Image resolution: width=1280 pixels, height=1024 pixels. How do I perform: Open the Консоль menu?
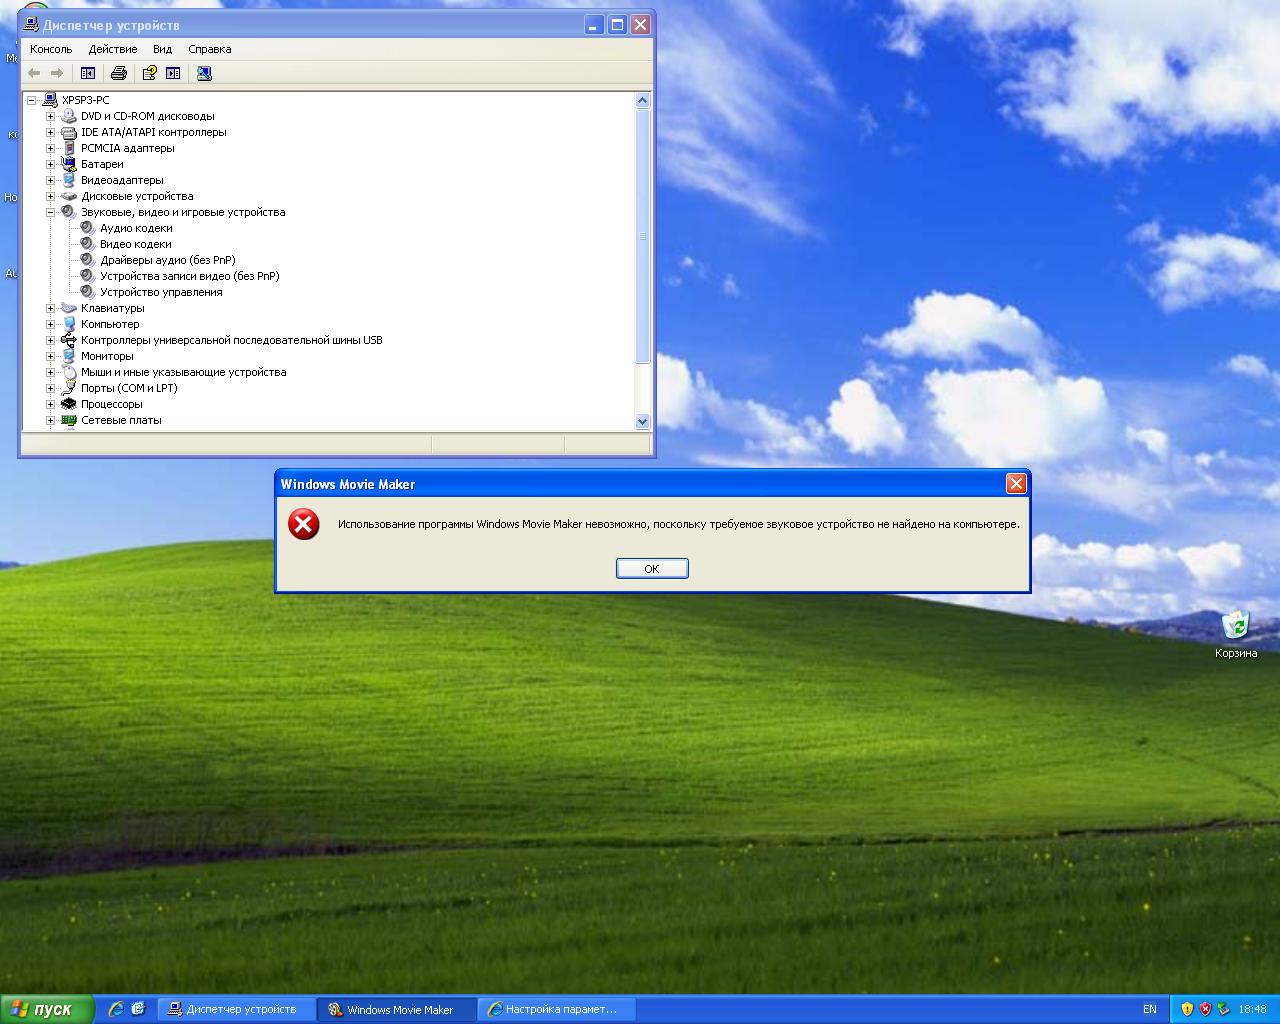pos(51,49)
